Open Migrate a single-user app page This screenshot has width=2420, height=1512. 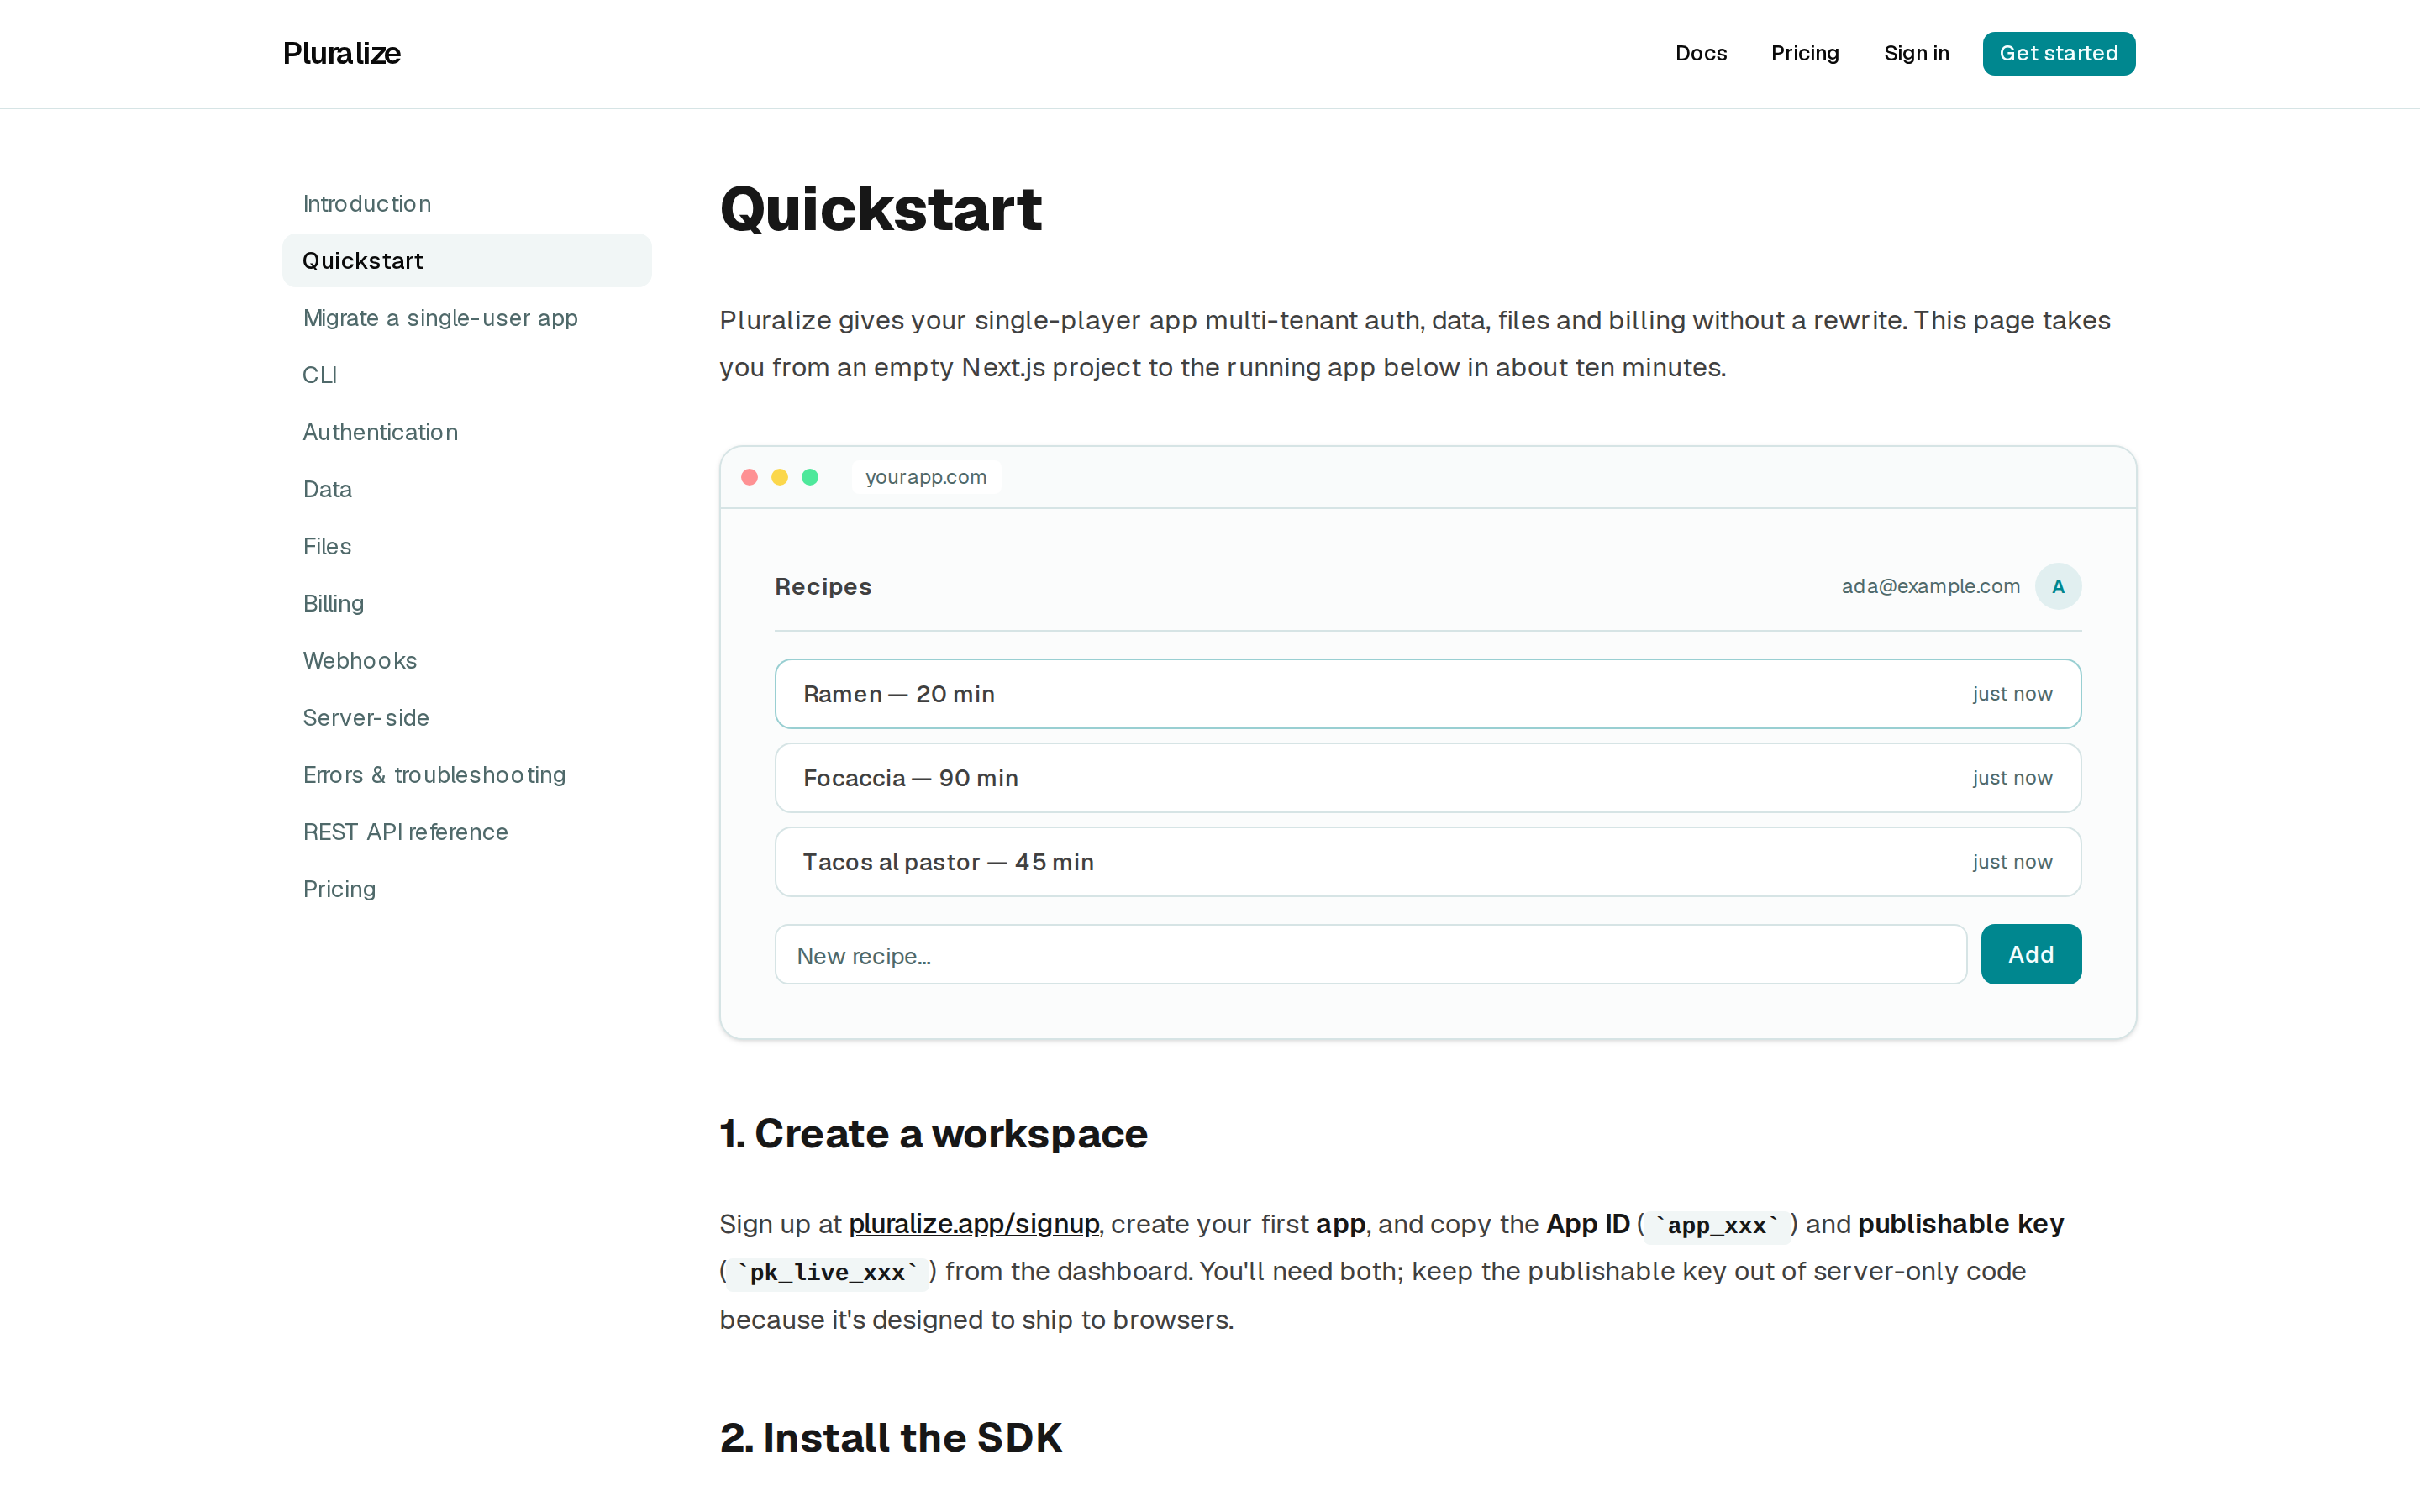(467, 317)
